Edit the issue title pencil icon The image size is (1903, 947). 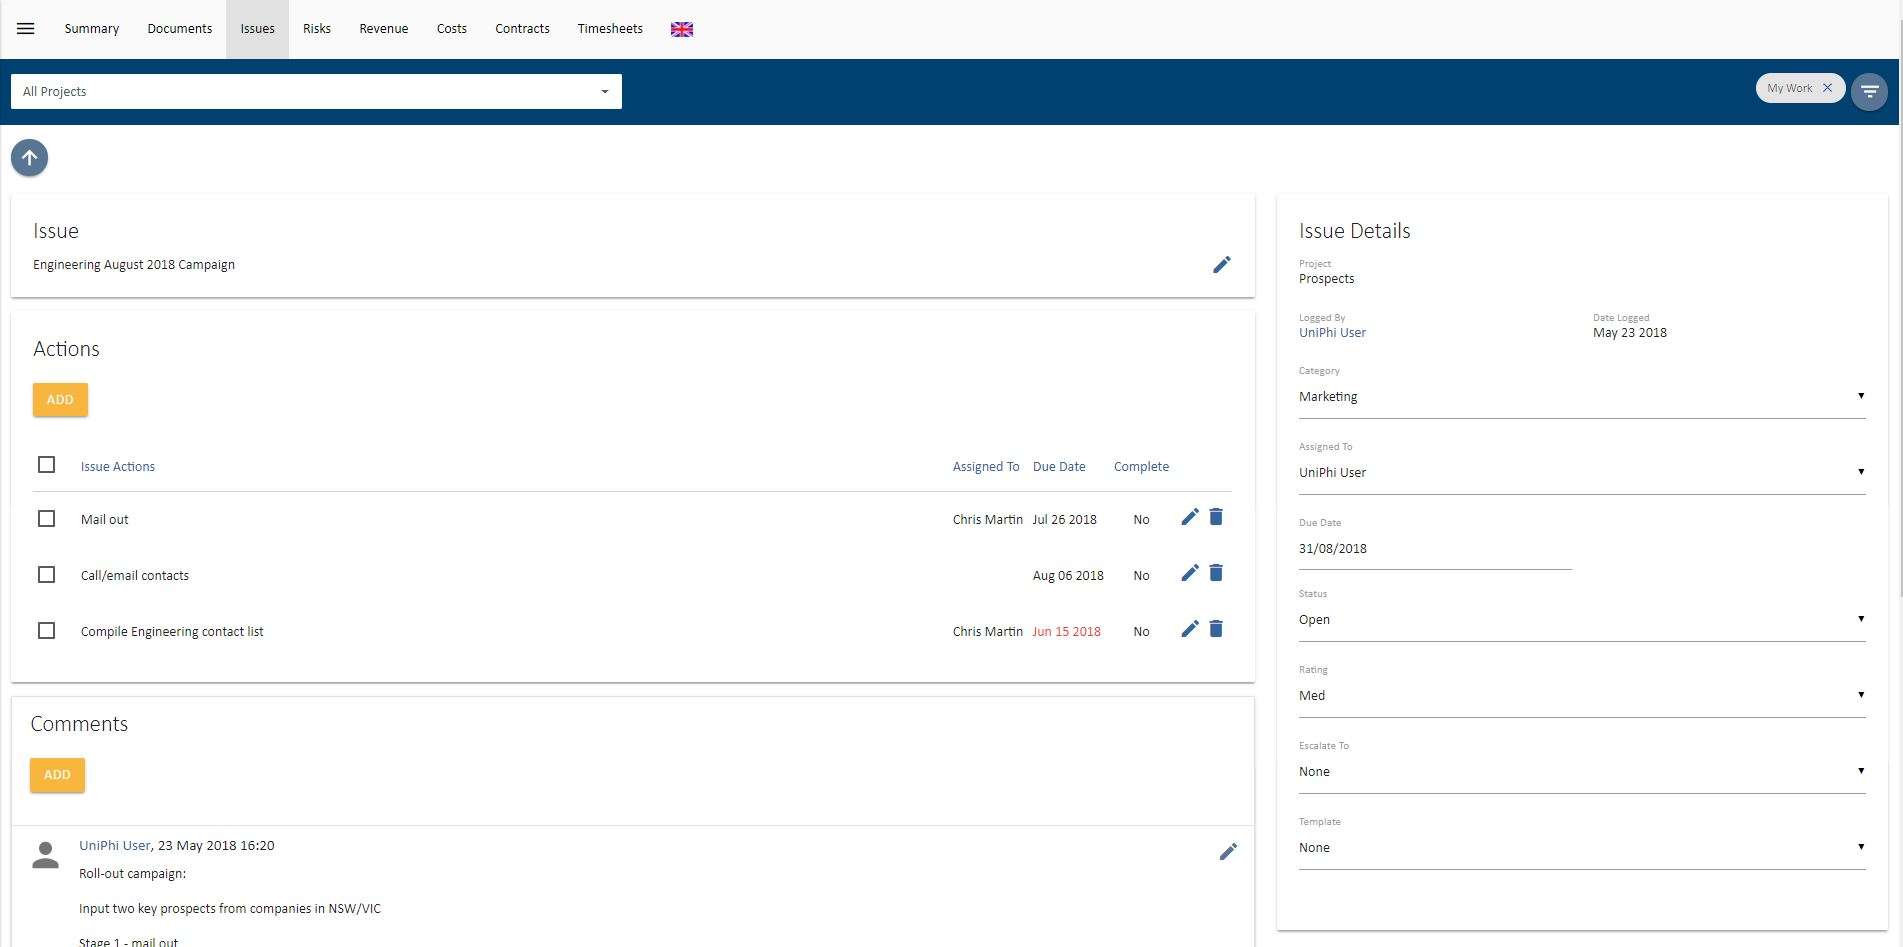pos(1222,265)
